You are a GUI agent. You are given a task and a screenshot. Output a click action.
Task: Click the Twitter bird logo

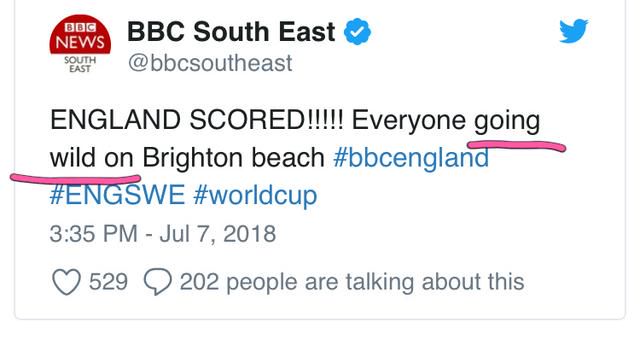pyautogui.click(x=573, y=31)
